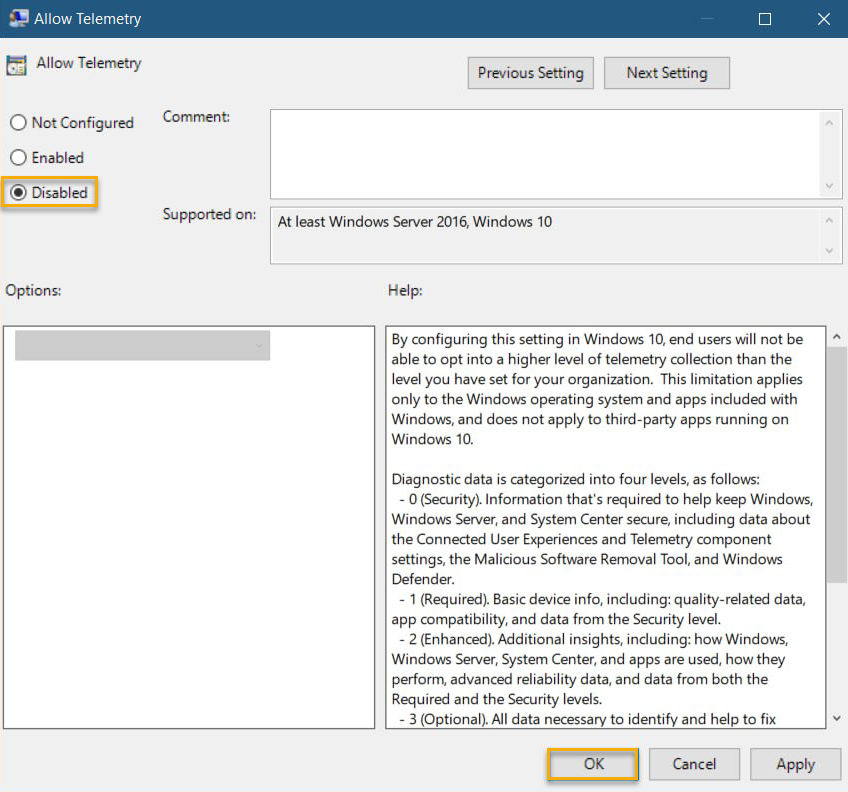Minimize the Allow Telemetry window
The image size is (848, 792).
pyautogui.click(x=706, y=18)
